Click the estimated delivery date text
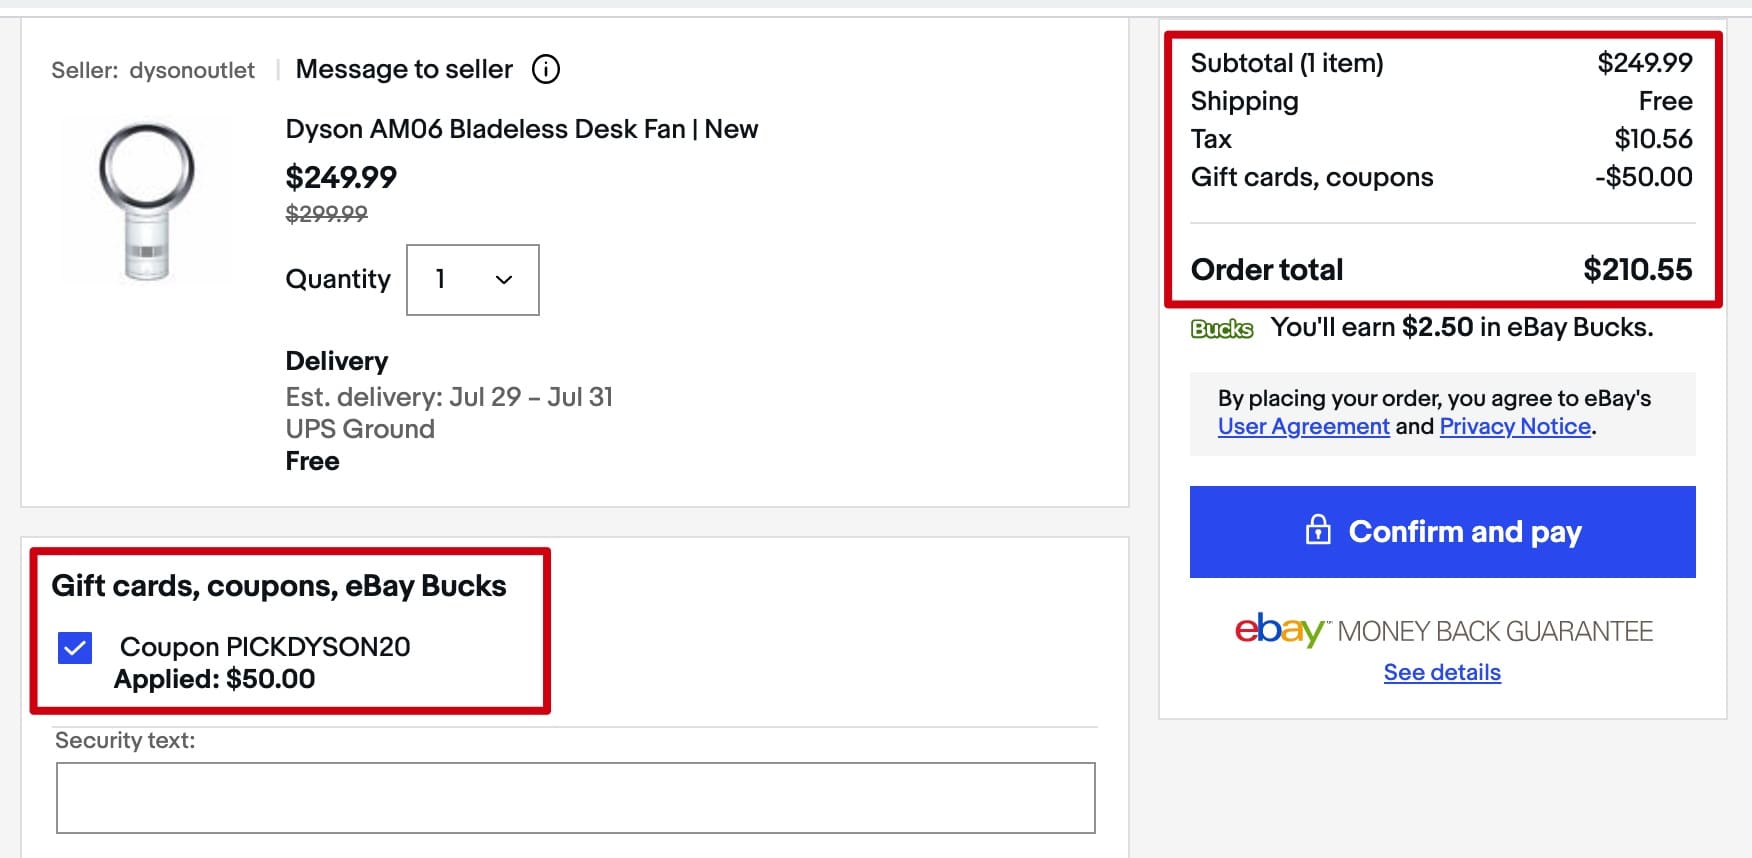 (x=447, y=397)
